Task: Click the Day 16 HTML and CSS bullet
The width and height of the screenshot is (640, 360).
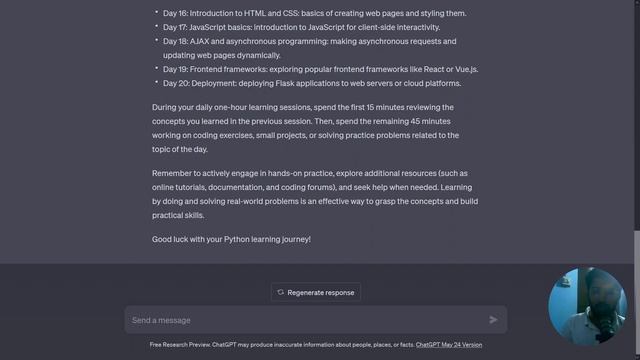Action: pos(314,13)
